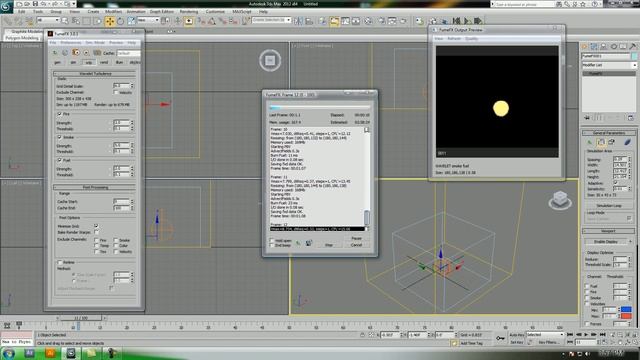Open the Modifier List dropdown
This screenshot has height=360, width=640.
pos(609,65)
